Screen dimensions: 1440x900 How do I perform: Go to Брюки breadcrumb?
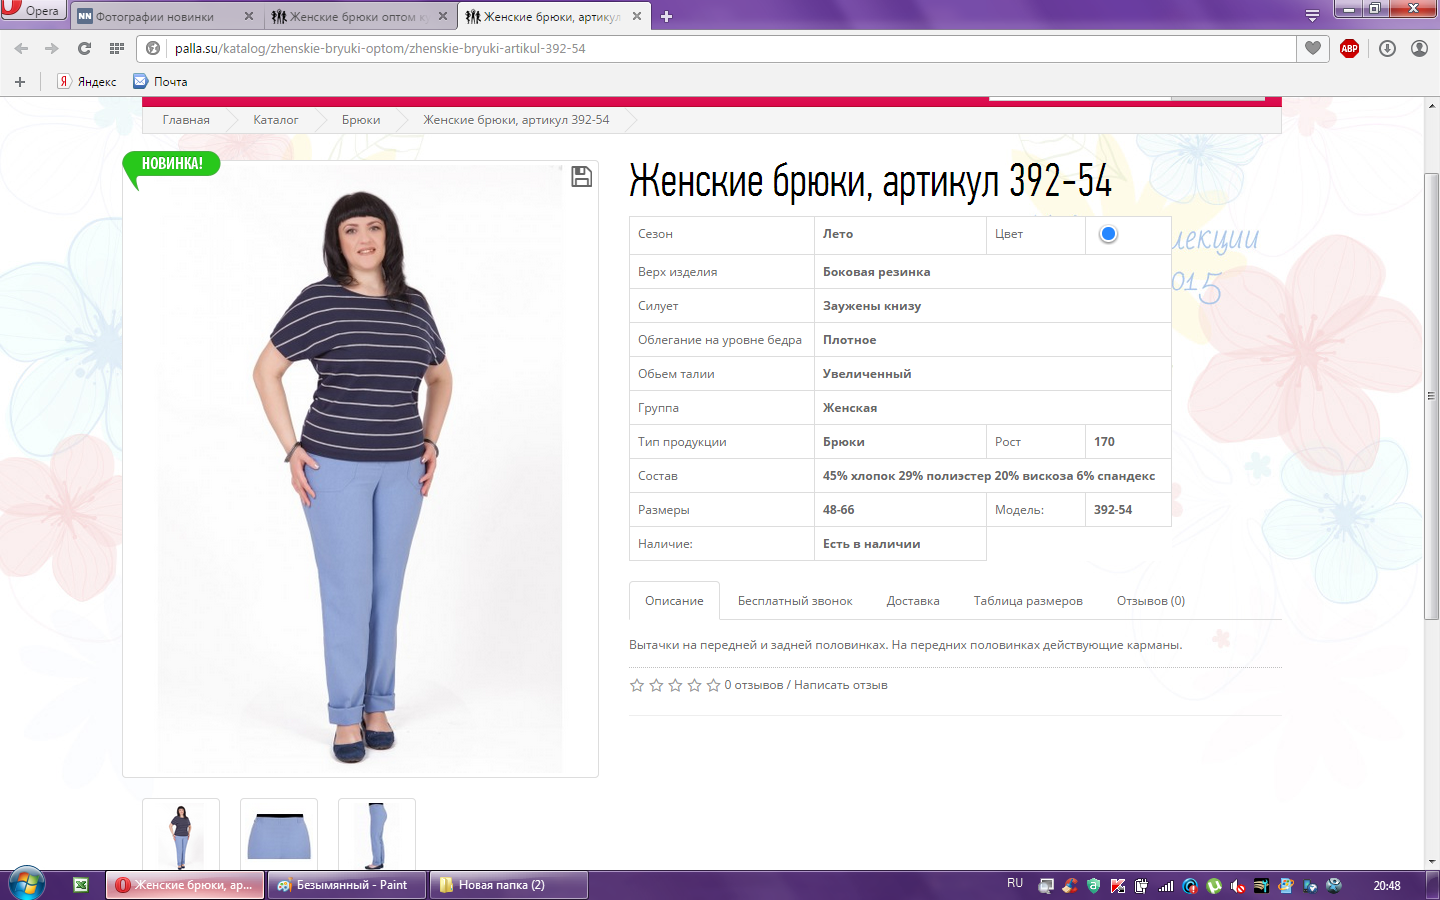click(x=361, y=120)
